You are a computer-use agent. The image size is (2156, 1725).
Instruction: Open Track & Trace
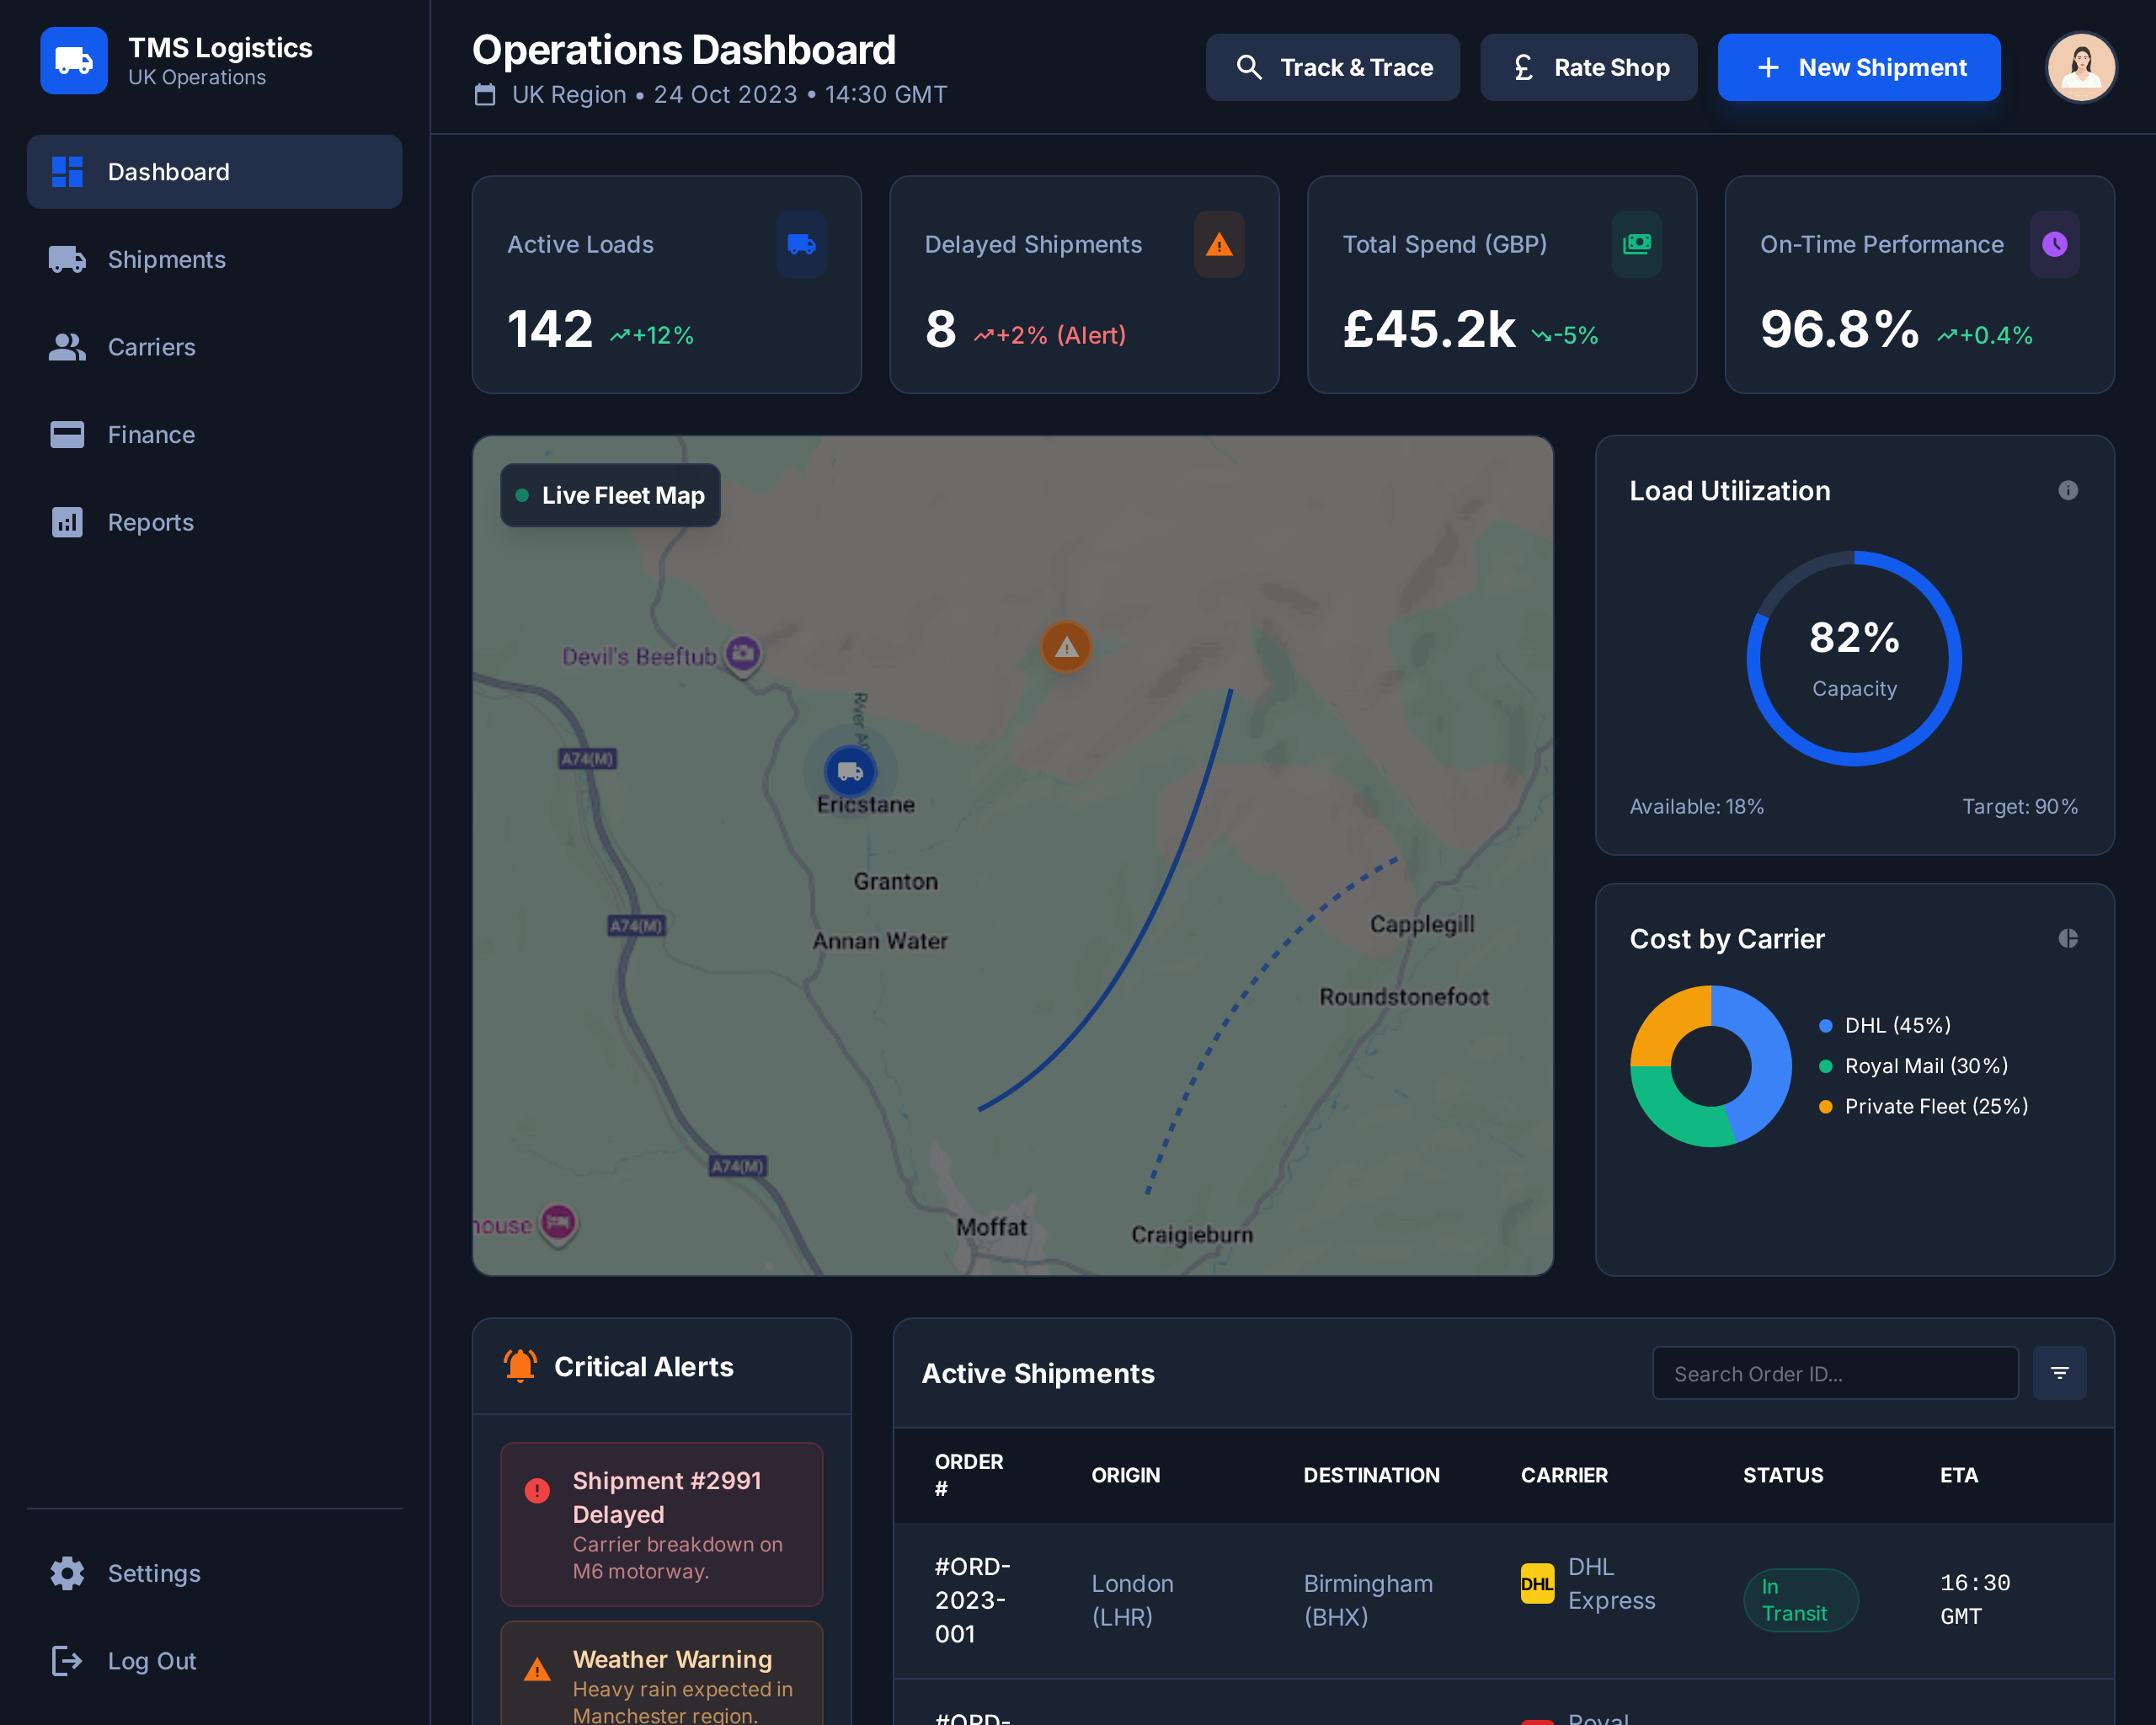pyautogui.click(x=1332, y=67)
